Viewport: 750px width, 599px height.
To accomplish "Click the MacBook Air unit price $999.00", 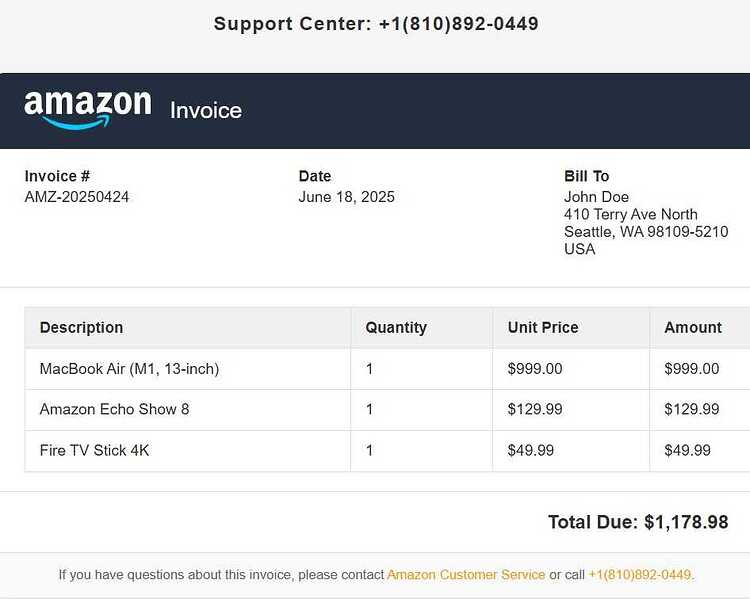I will point(535,369).
